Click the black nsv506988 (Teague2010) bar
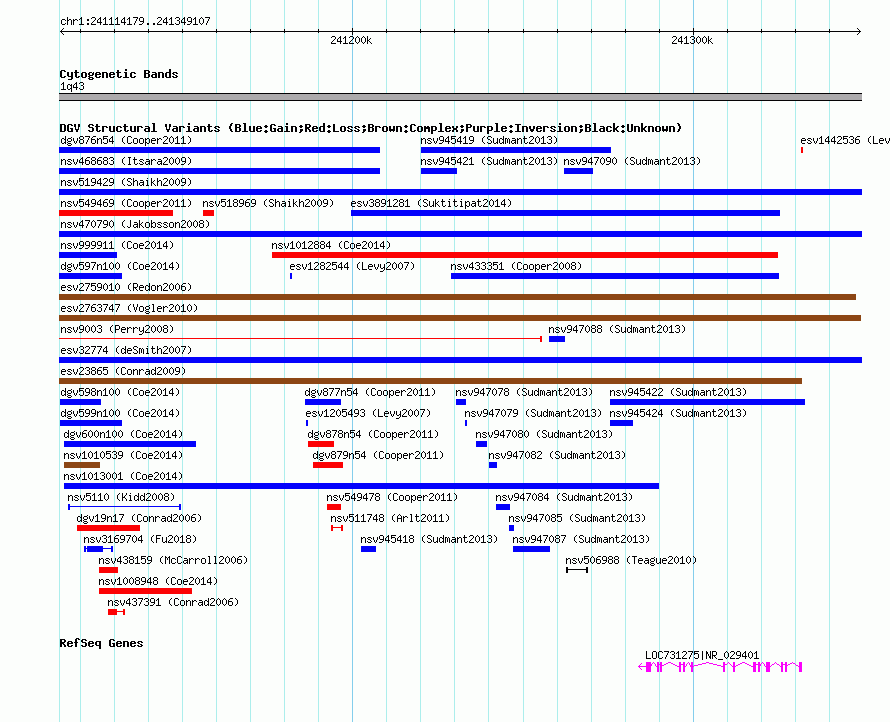 click(x=577, y=570)
